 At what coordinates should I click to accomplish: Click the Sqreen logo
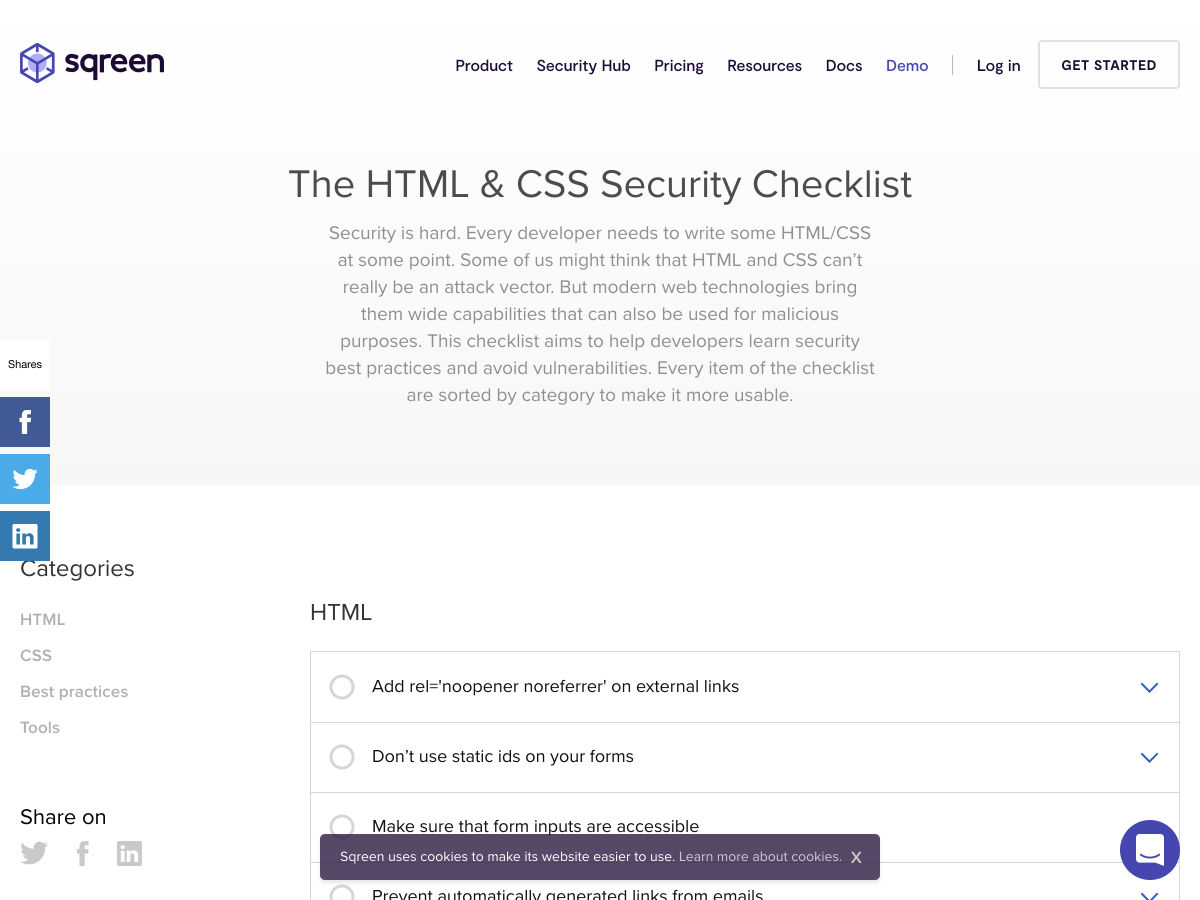pyautogui.click(x=92, y=63)
